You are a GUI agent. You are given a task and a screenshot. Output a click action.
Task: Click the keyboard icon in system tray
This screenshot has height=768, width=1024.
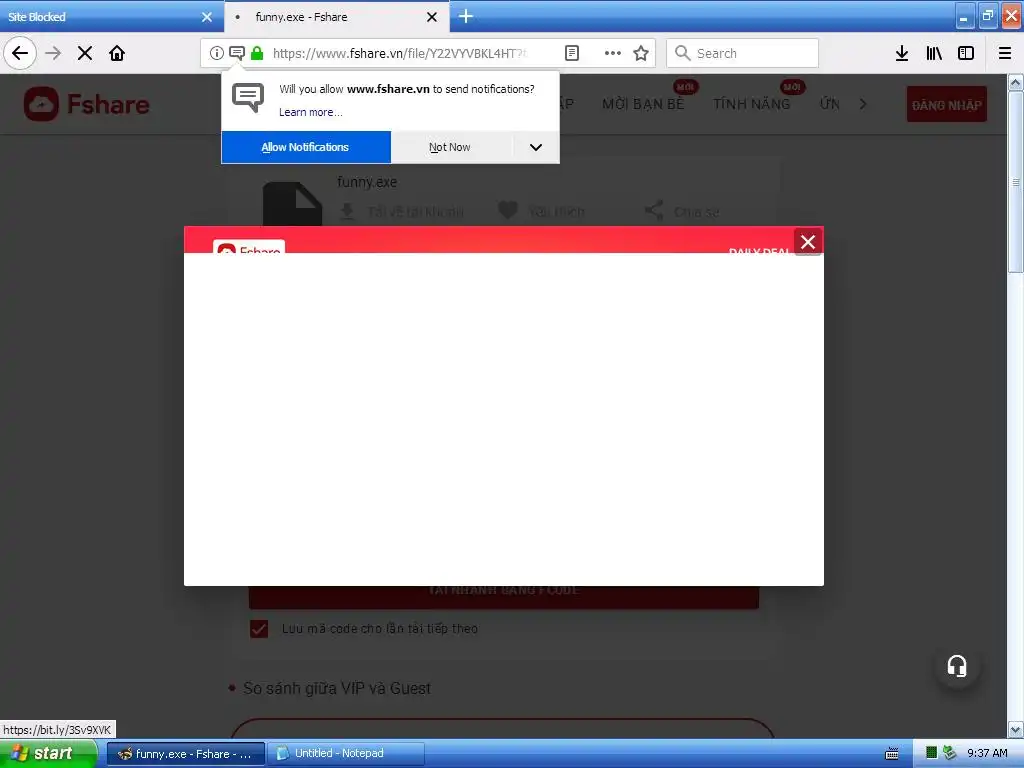[891, 754]
